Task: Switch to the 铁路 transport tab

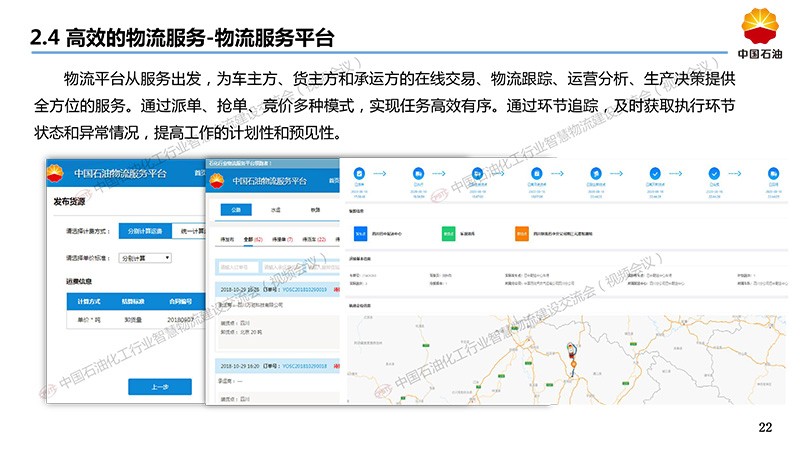Action: (315, 210)
